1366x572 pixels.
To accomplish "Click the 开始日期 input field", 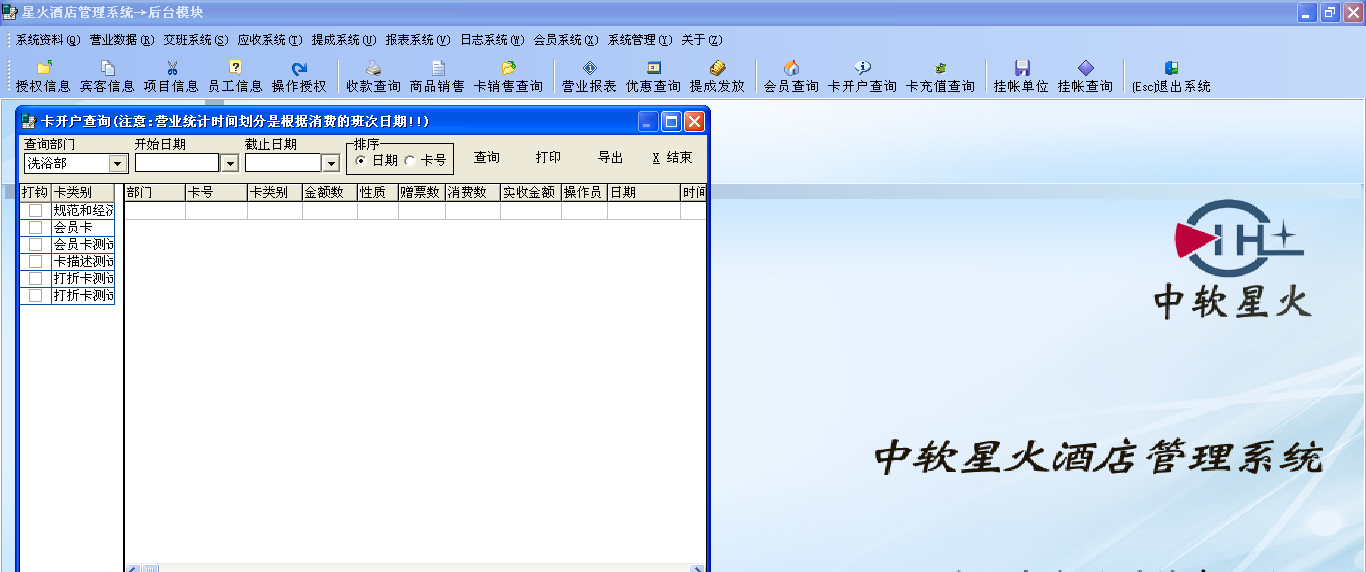I will (177, 163).
